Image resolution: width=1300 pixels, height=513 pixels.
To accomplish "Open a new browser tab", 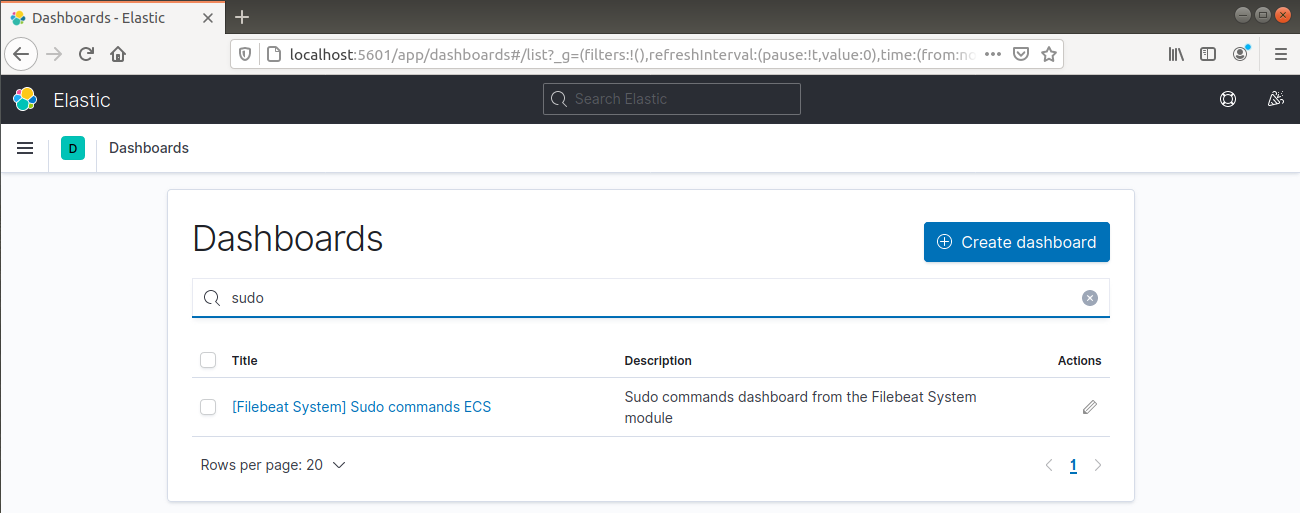I will click(241, 17).
